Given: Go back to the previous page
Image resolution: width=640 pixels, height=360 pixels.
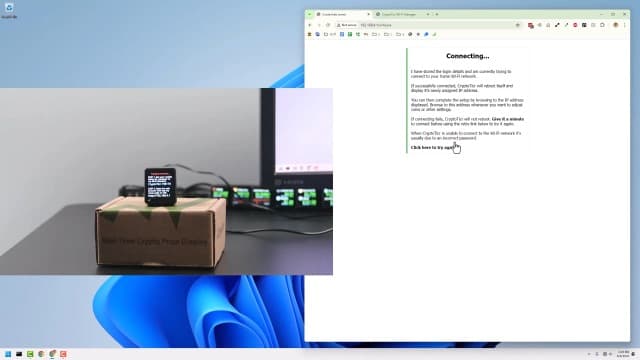Looking at the screenshot, I should (309, 25).
